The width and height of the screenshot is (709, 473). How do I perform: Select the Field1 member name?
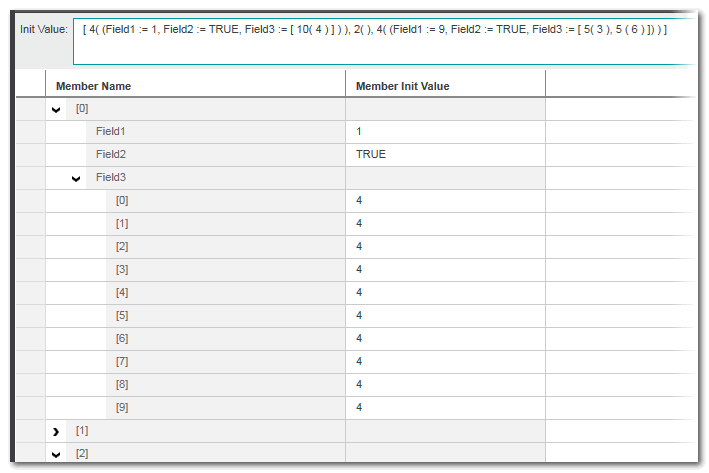pos(111,132)
